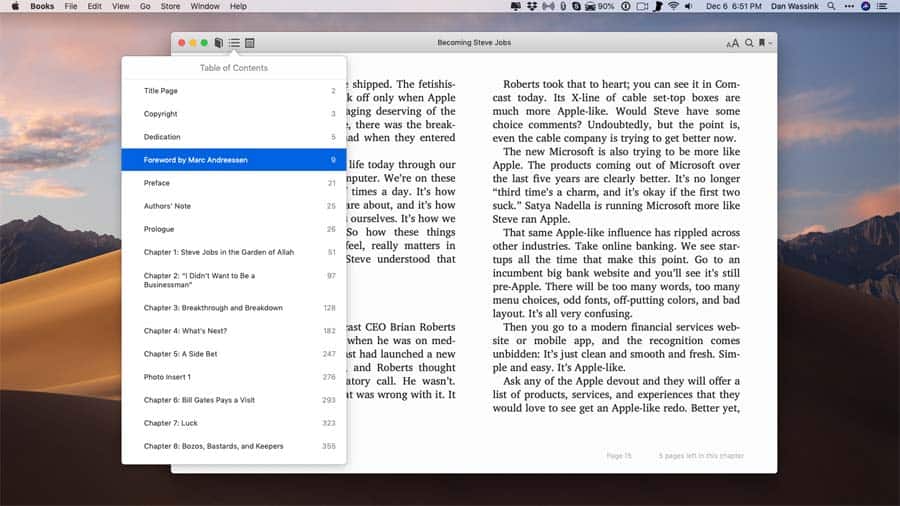The height and width of the screenshot is (506, 900).
Task: Bookmark this page with the bookmark icon
Action: [760, 43]
